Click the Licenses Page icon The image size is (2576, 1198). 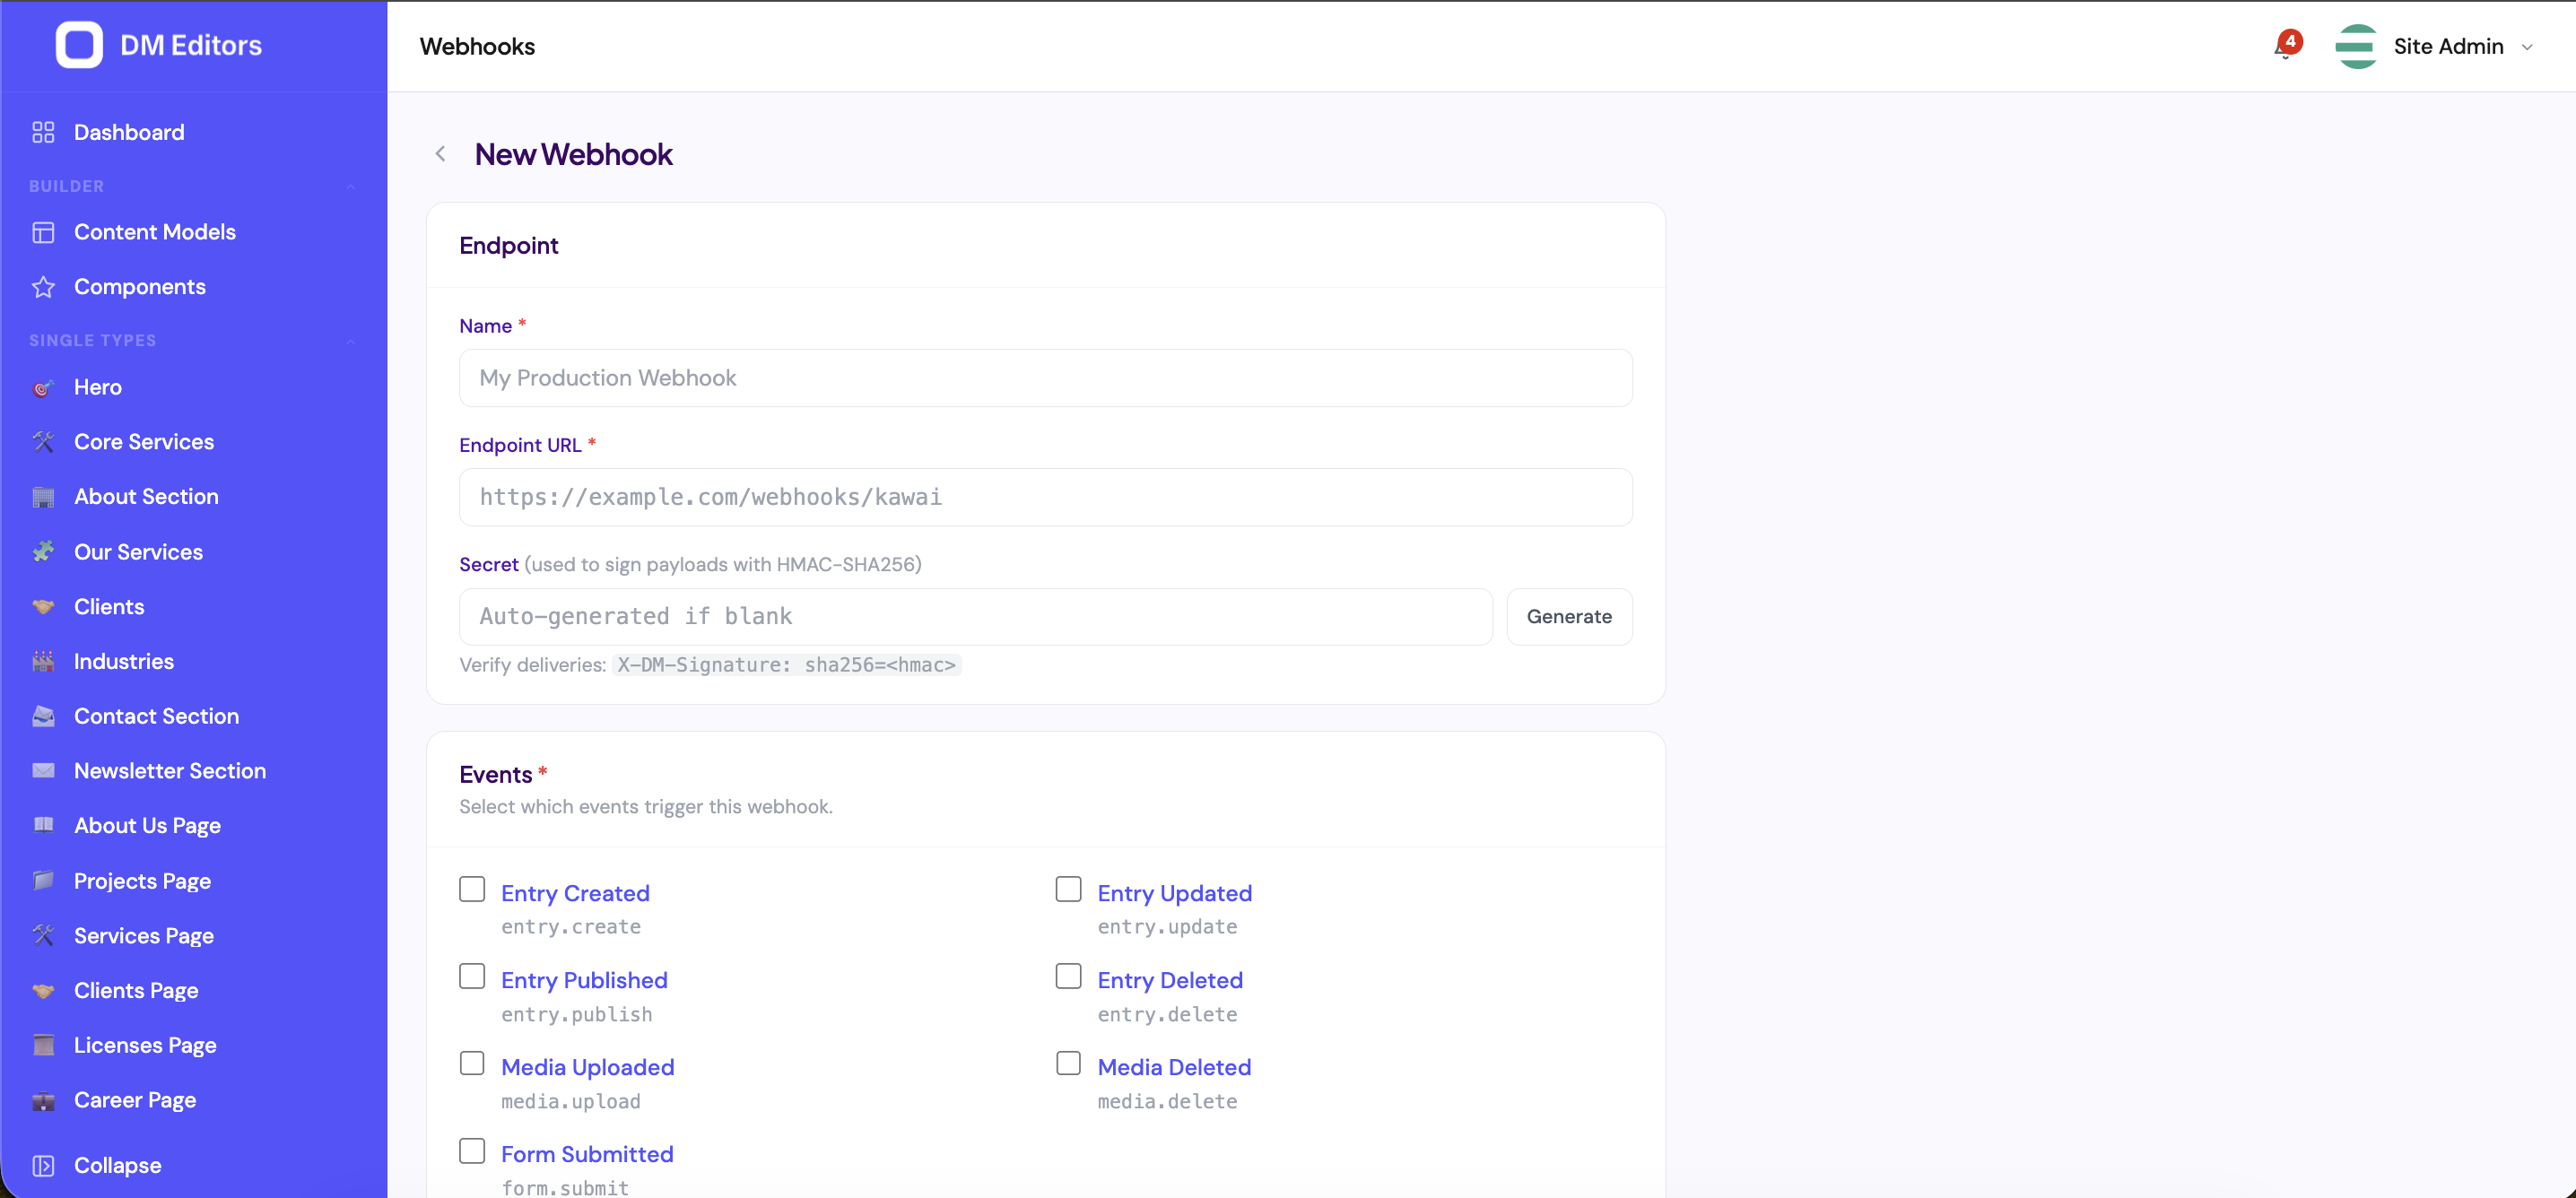point(43,1045)
